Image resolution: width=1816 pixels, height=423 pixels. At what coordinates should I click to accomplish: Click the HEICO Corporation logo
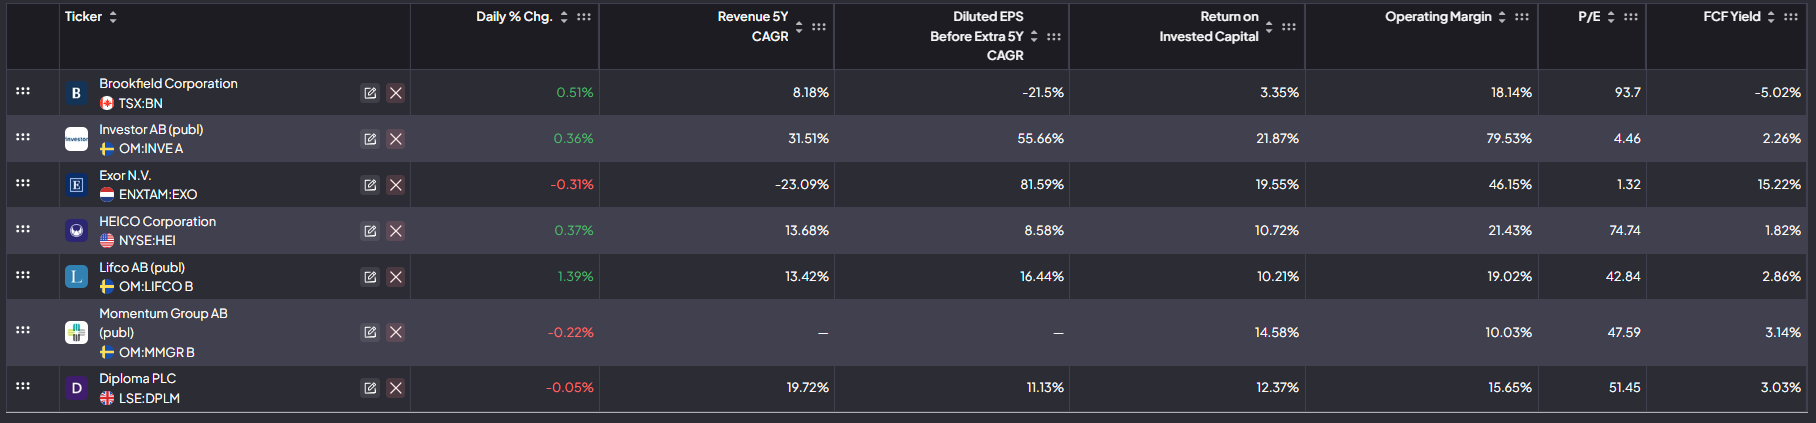point(76,231)
